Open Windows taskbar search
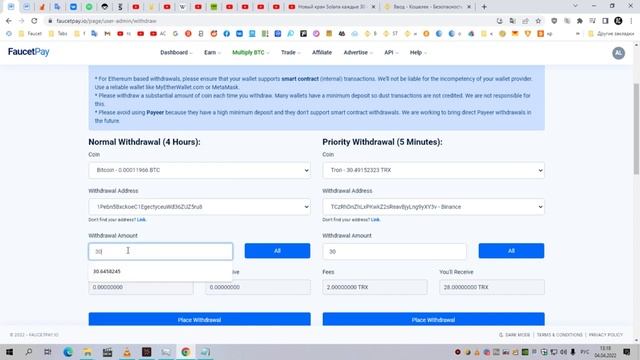Screen dimensions: 640x360 [29, 352]
